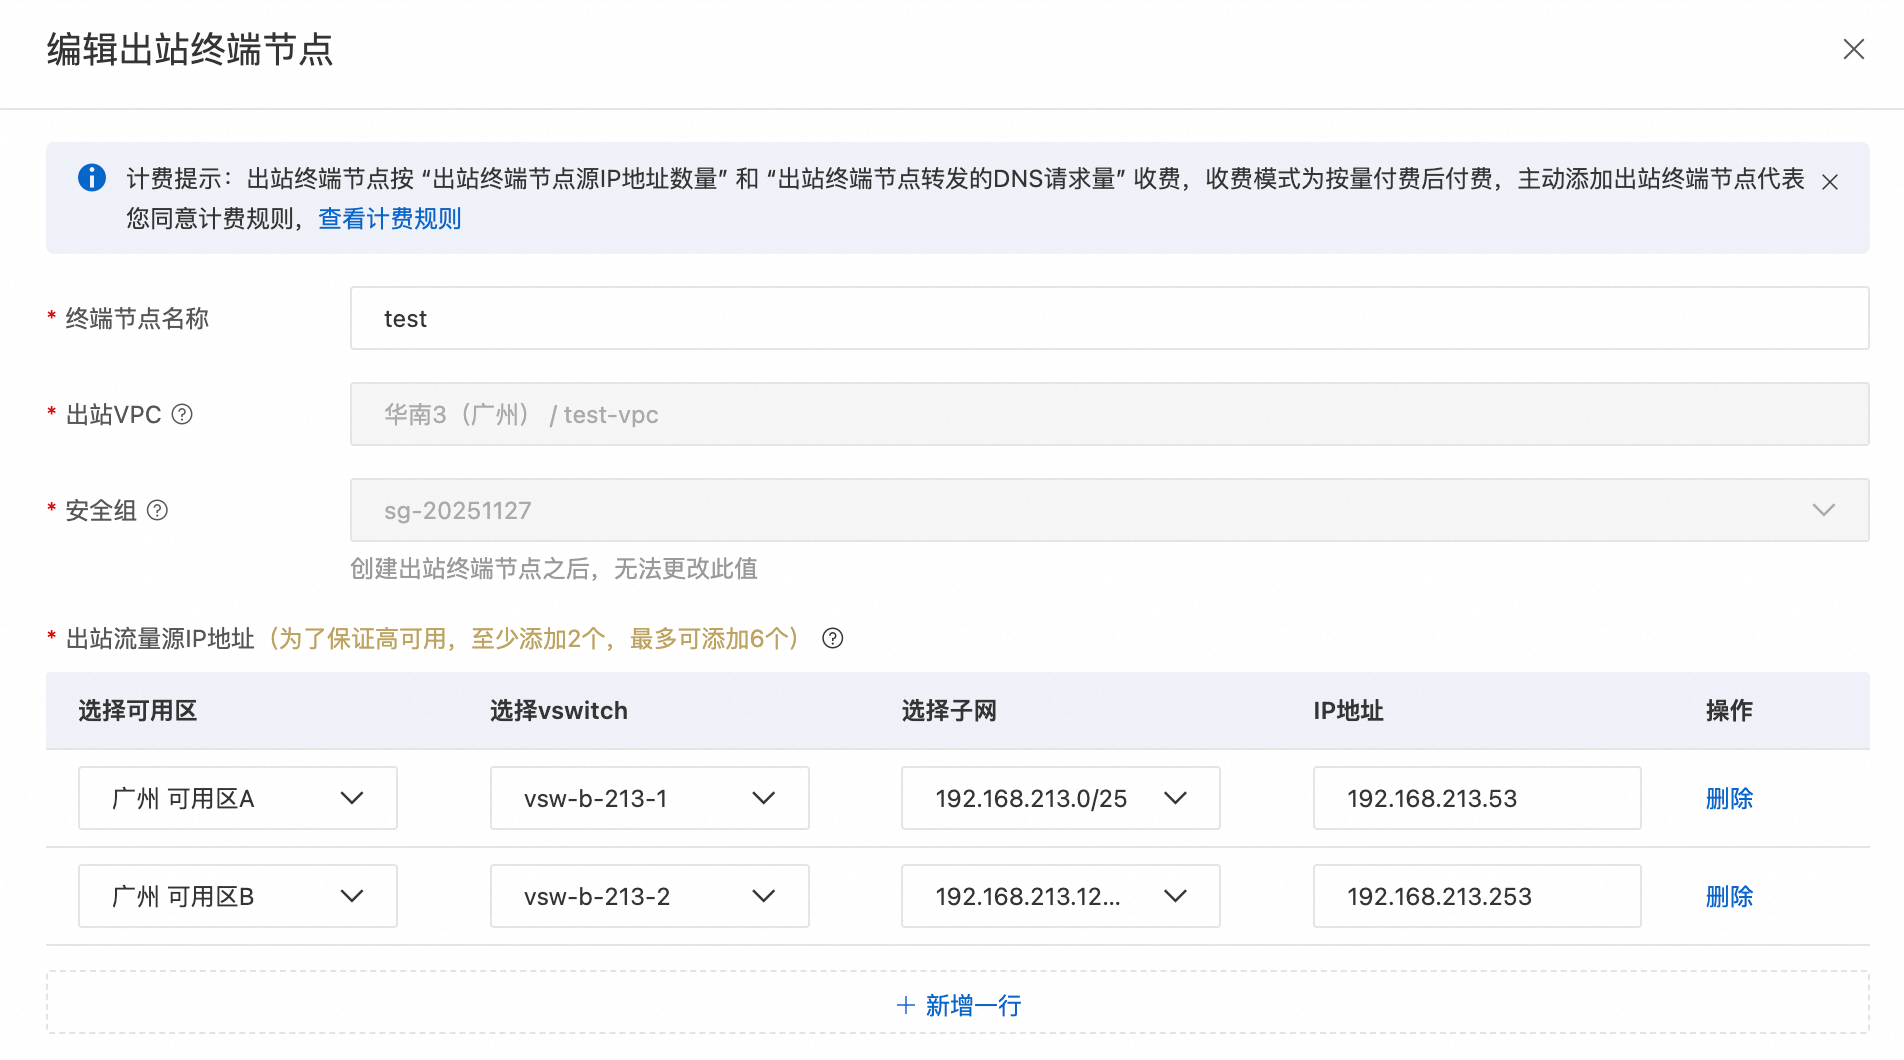1904x1060 pixels.
Task: Click the 选择可用区 column header
Action: tap(138, 710)
